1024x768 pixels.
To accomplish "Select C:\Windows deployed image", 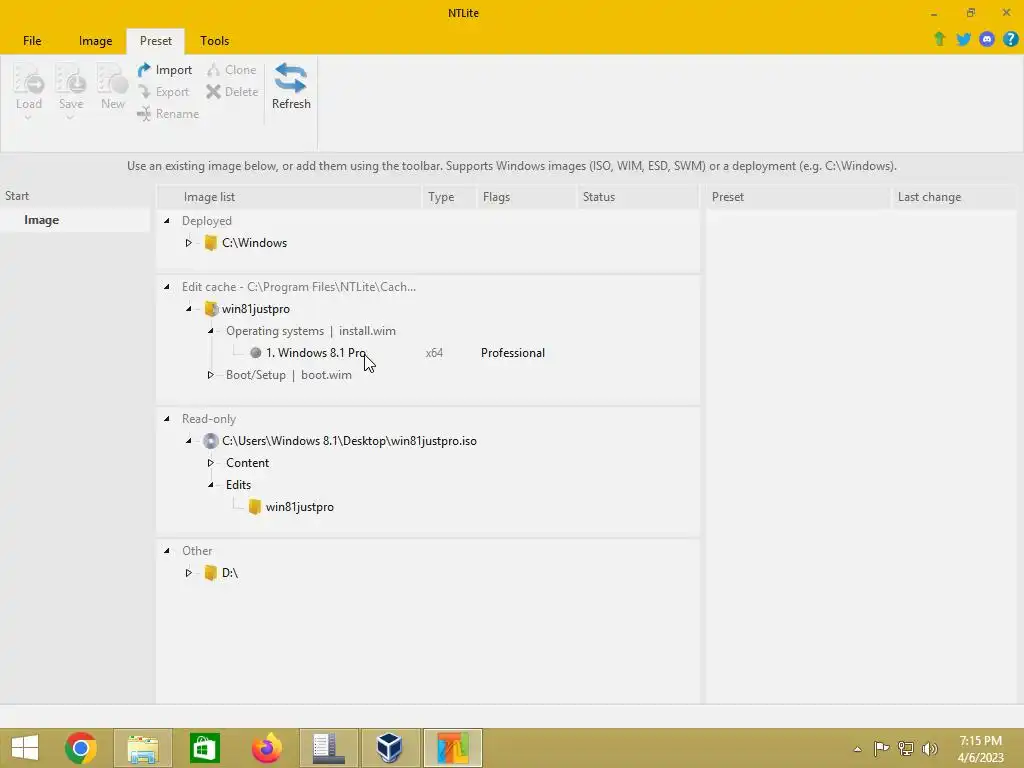I will click(x=254, y=243).
